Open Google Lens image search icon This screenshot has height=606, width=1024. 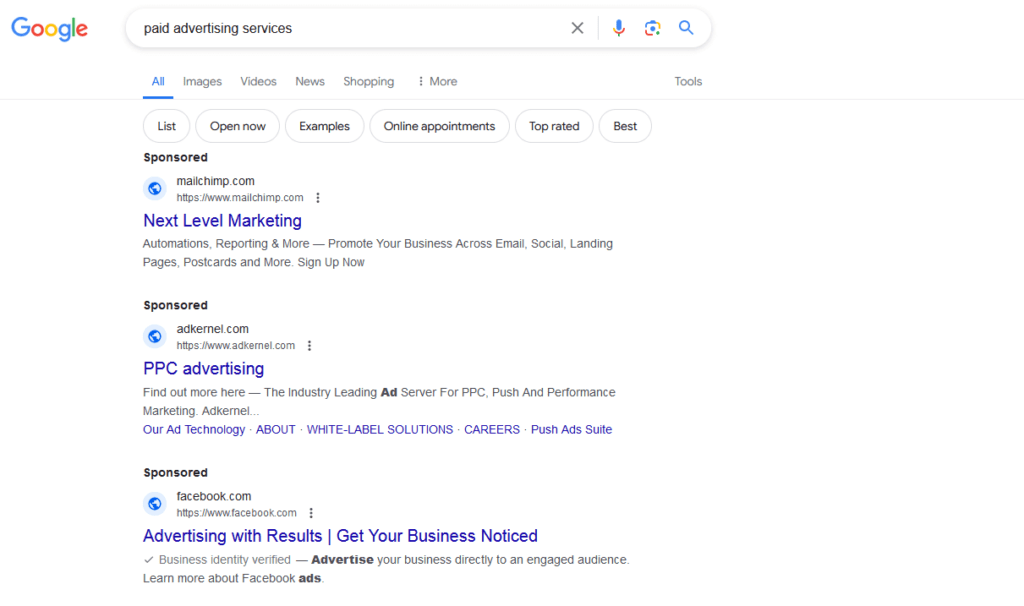click(x=652, y=28)
